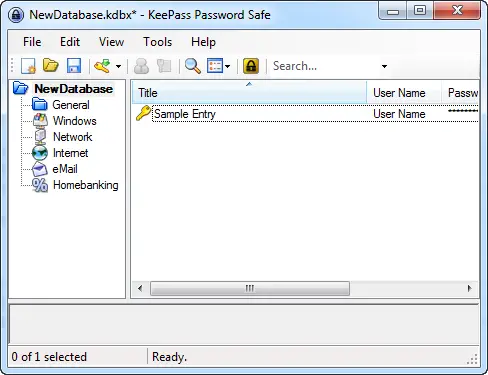488x375 pixels.
Task: Select the Windows group
Action: tap(75, 121)
